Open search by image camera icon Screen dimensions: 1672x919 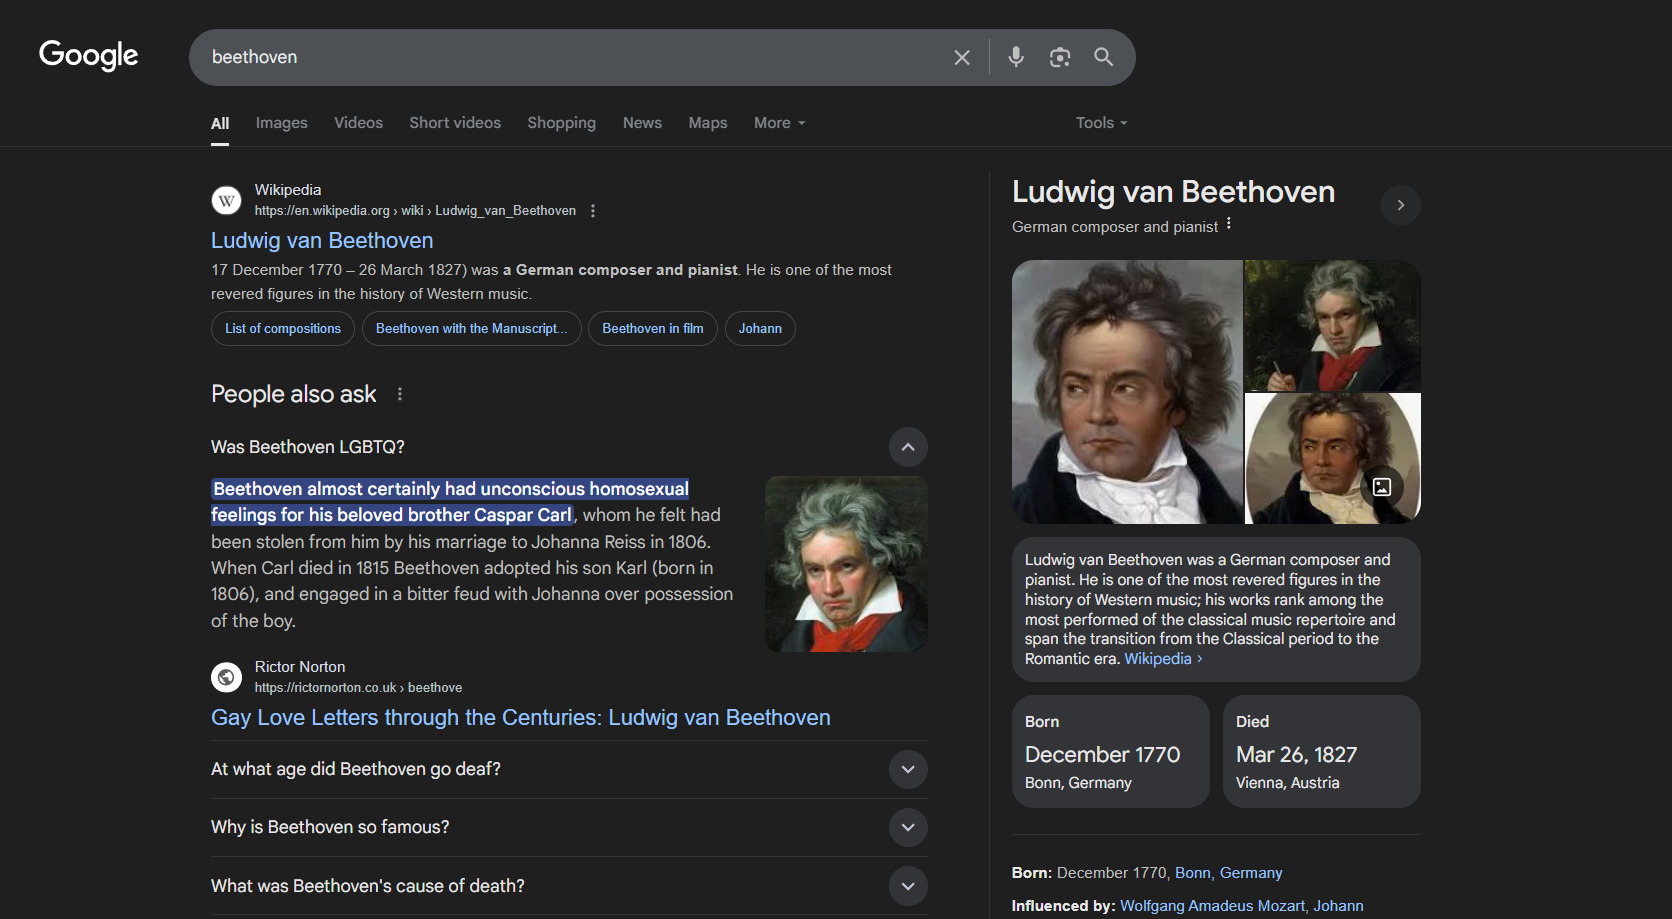pyautogui.click(x=1060, y=57)
